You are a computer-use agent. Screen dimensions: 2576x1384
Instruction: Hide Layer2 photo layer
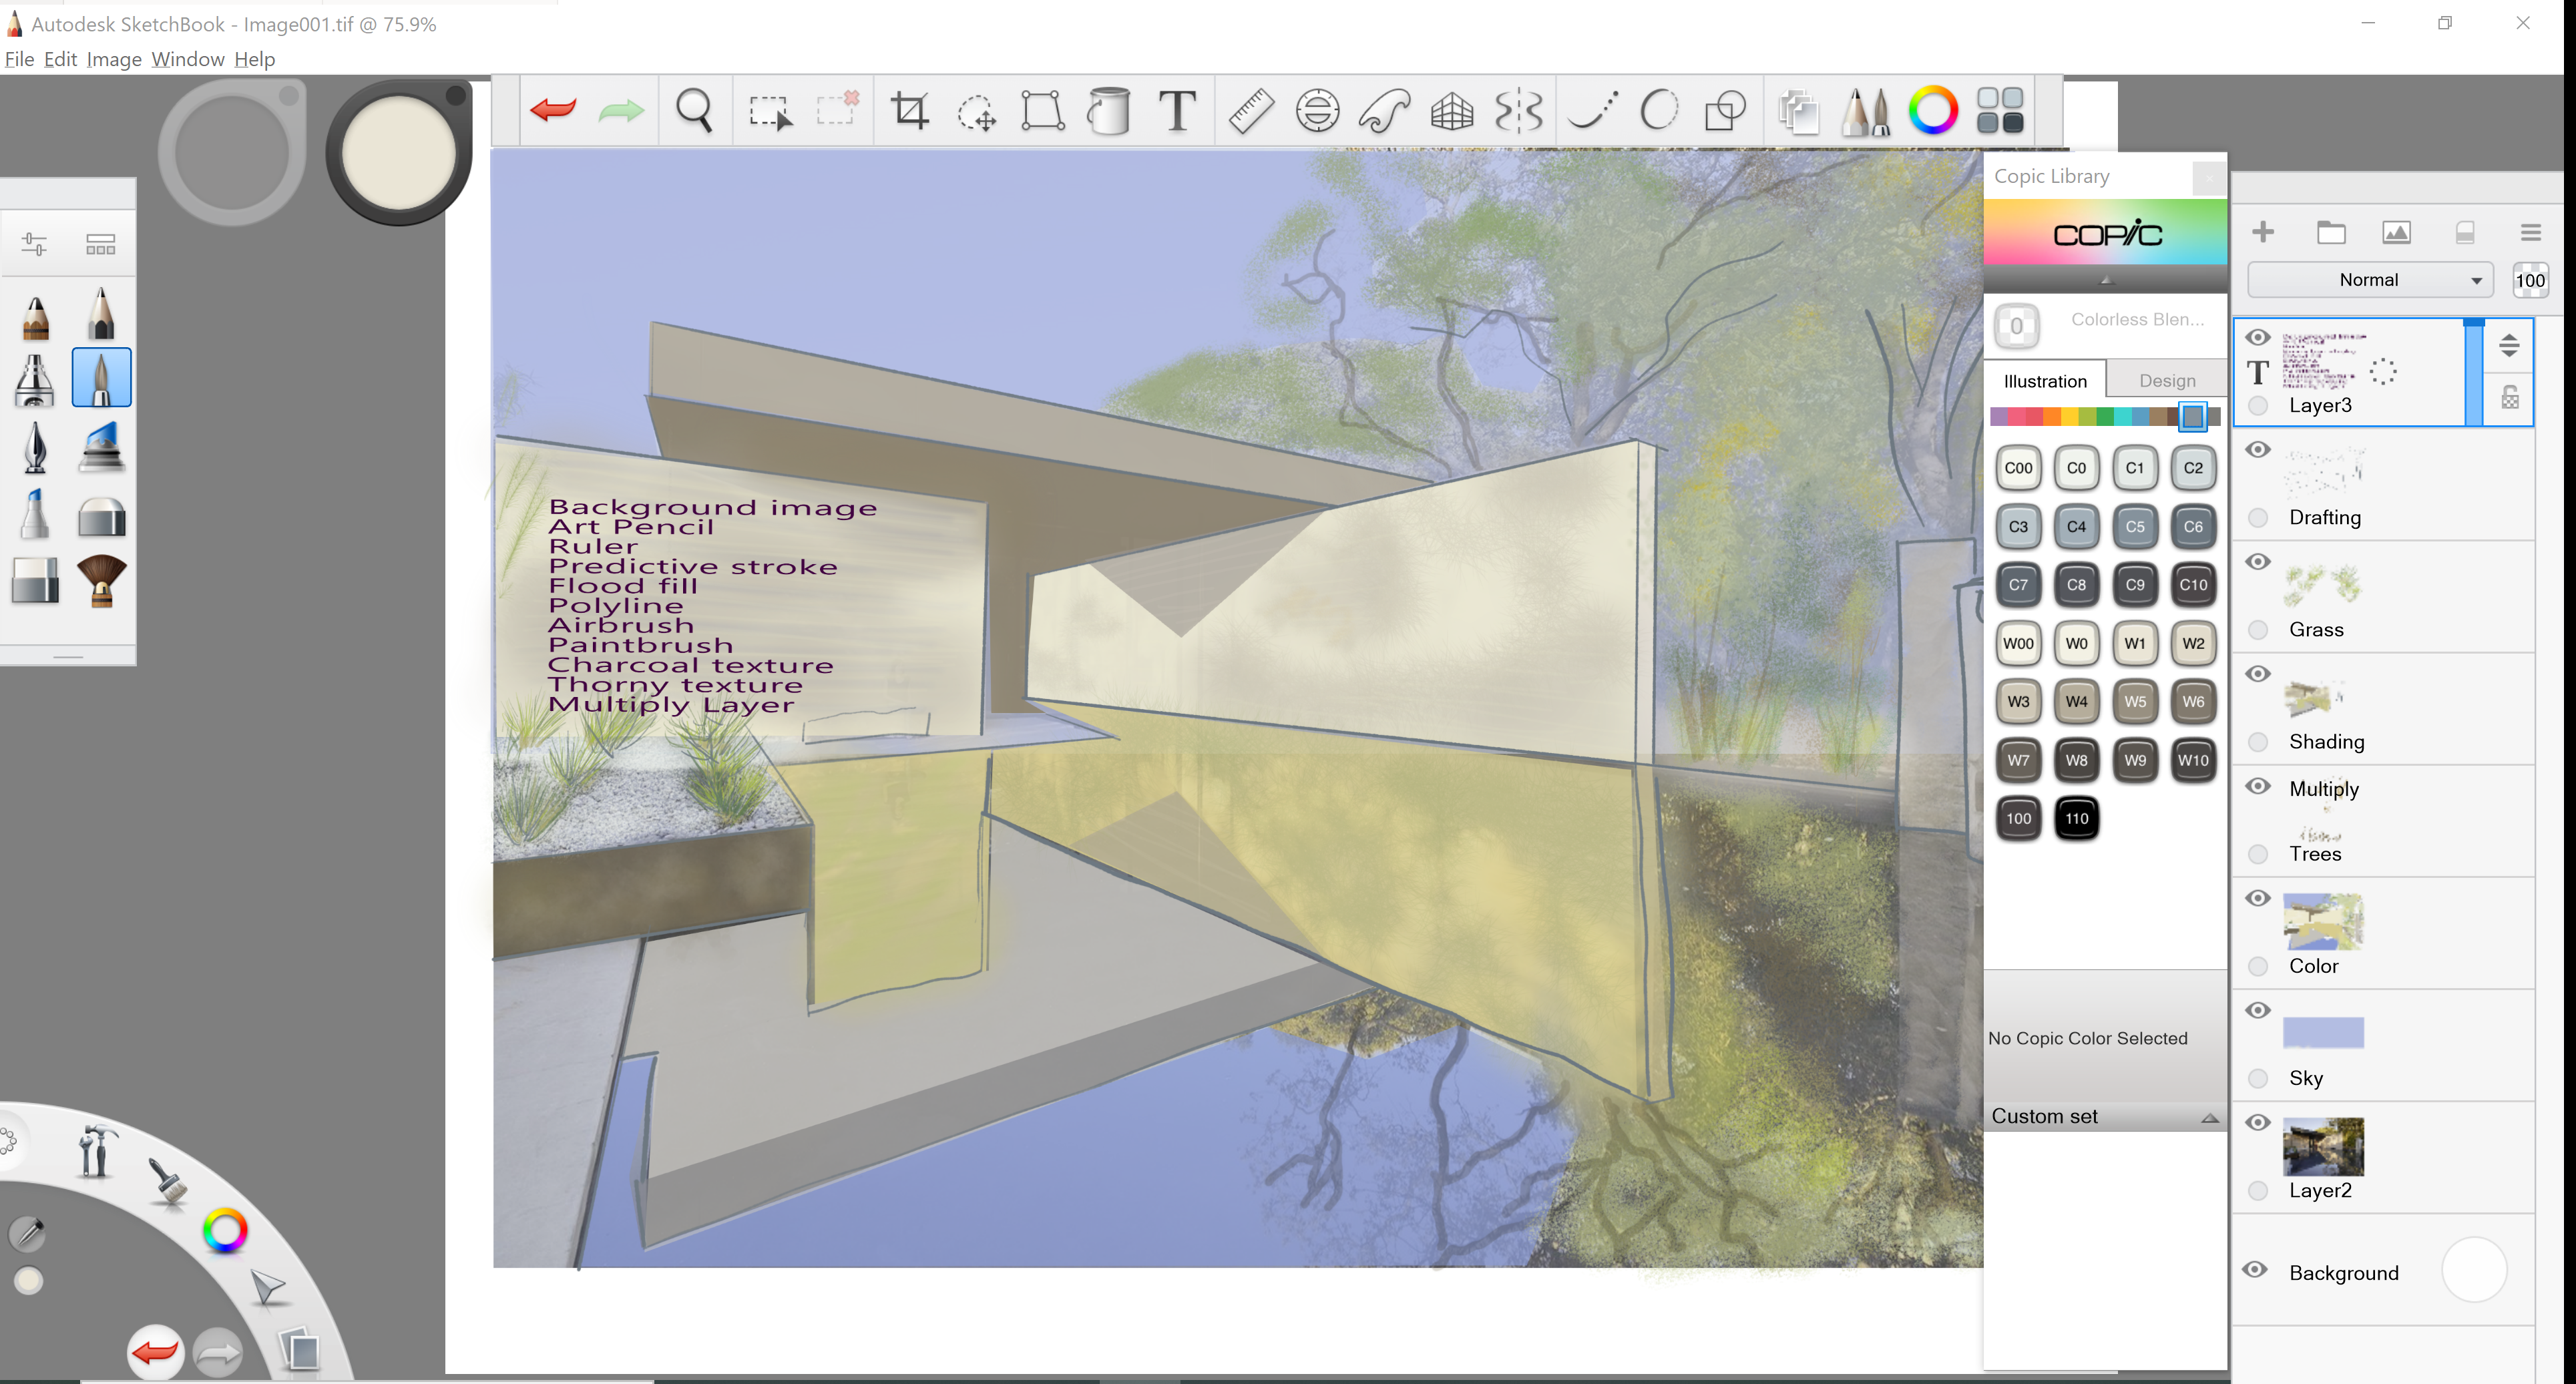(x=2257, y=1122)
